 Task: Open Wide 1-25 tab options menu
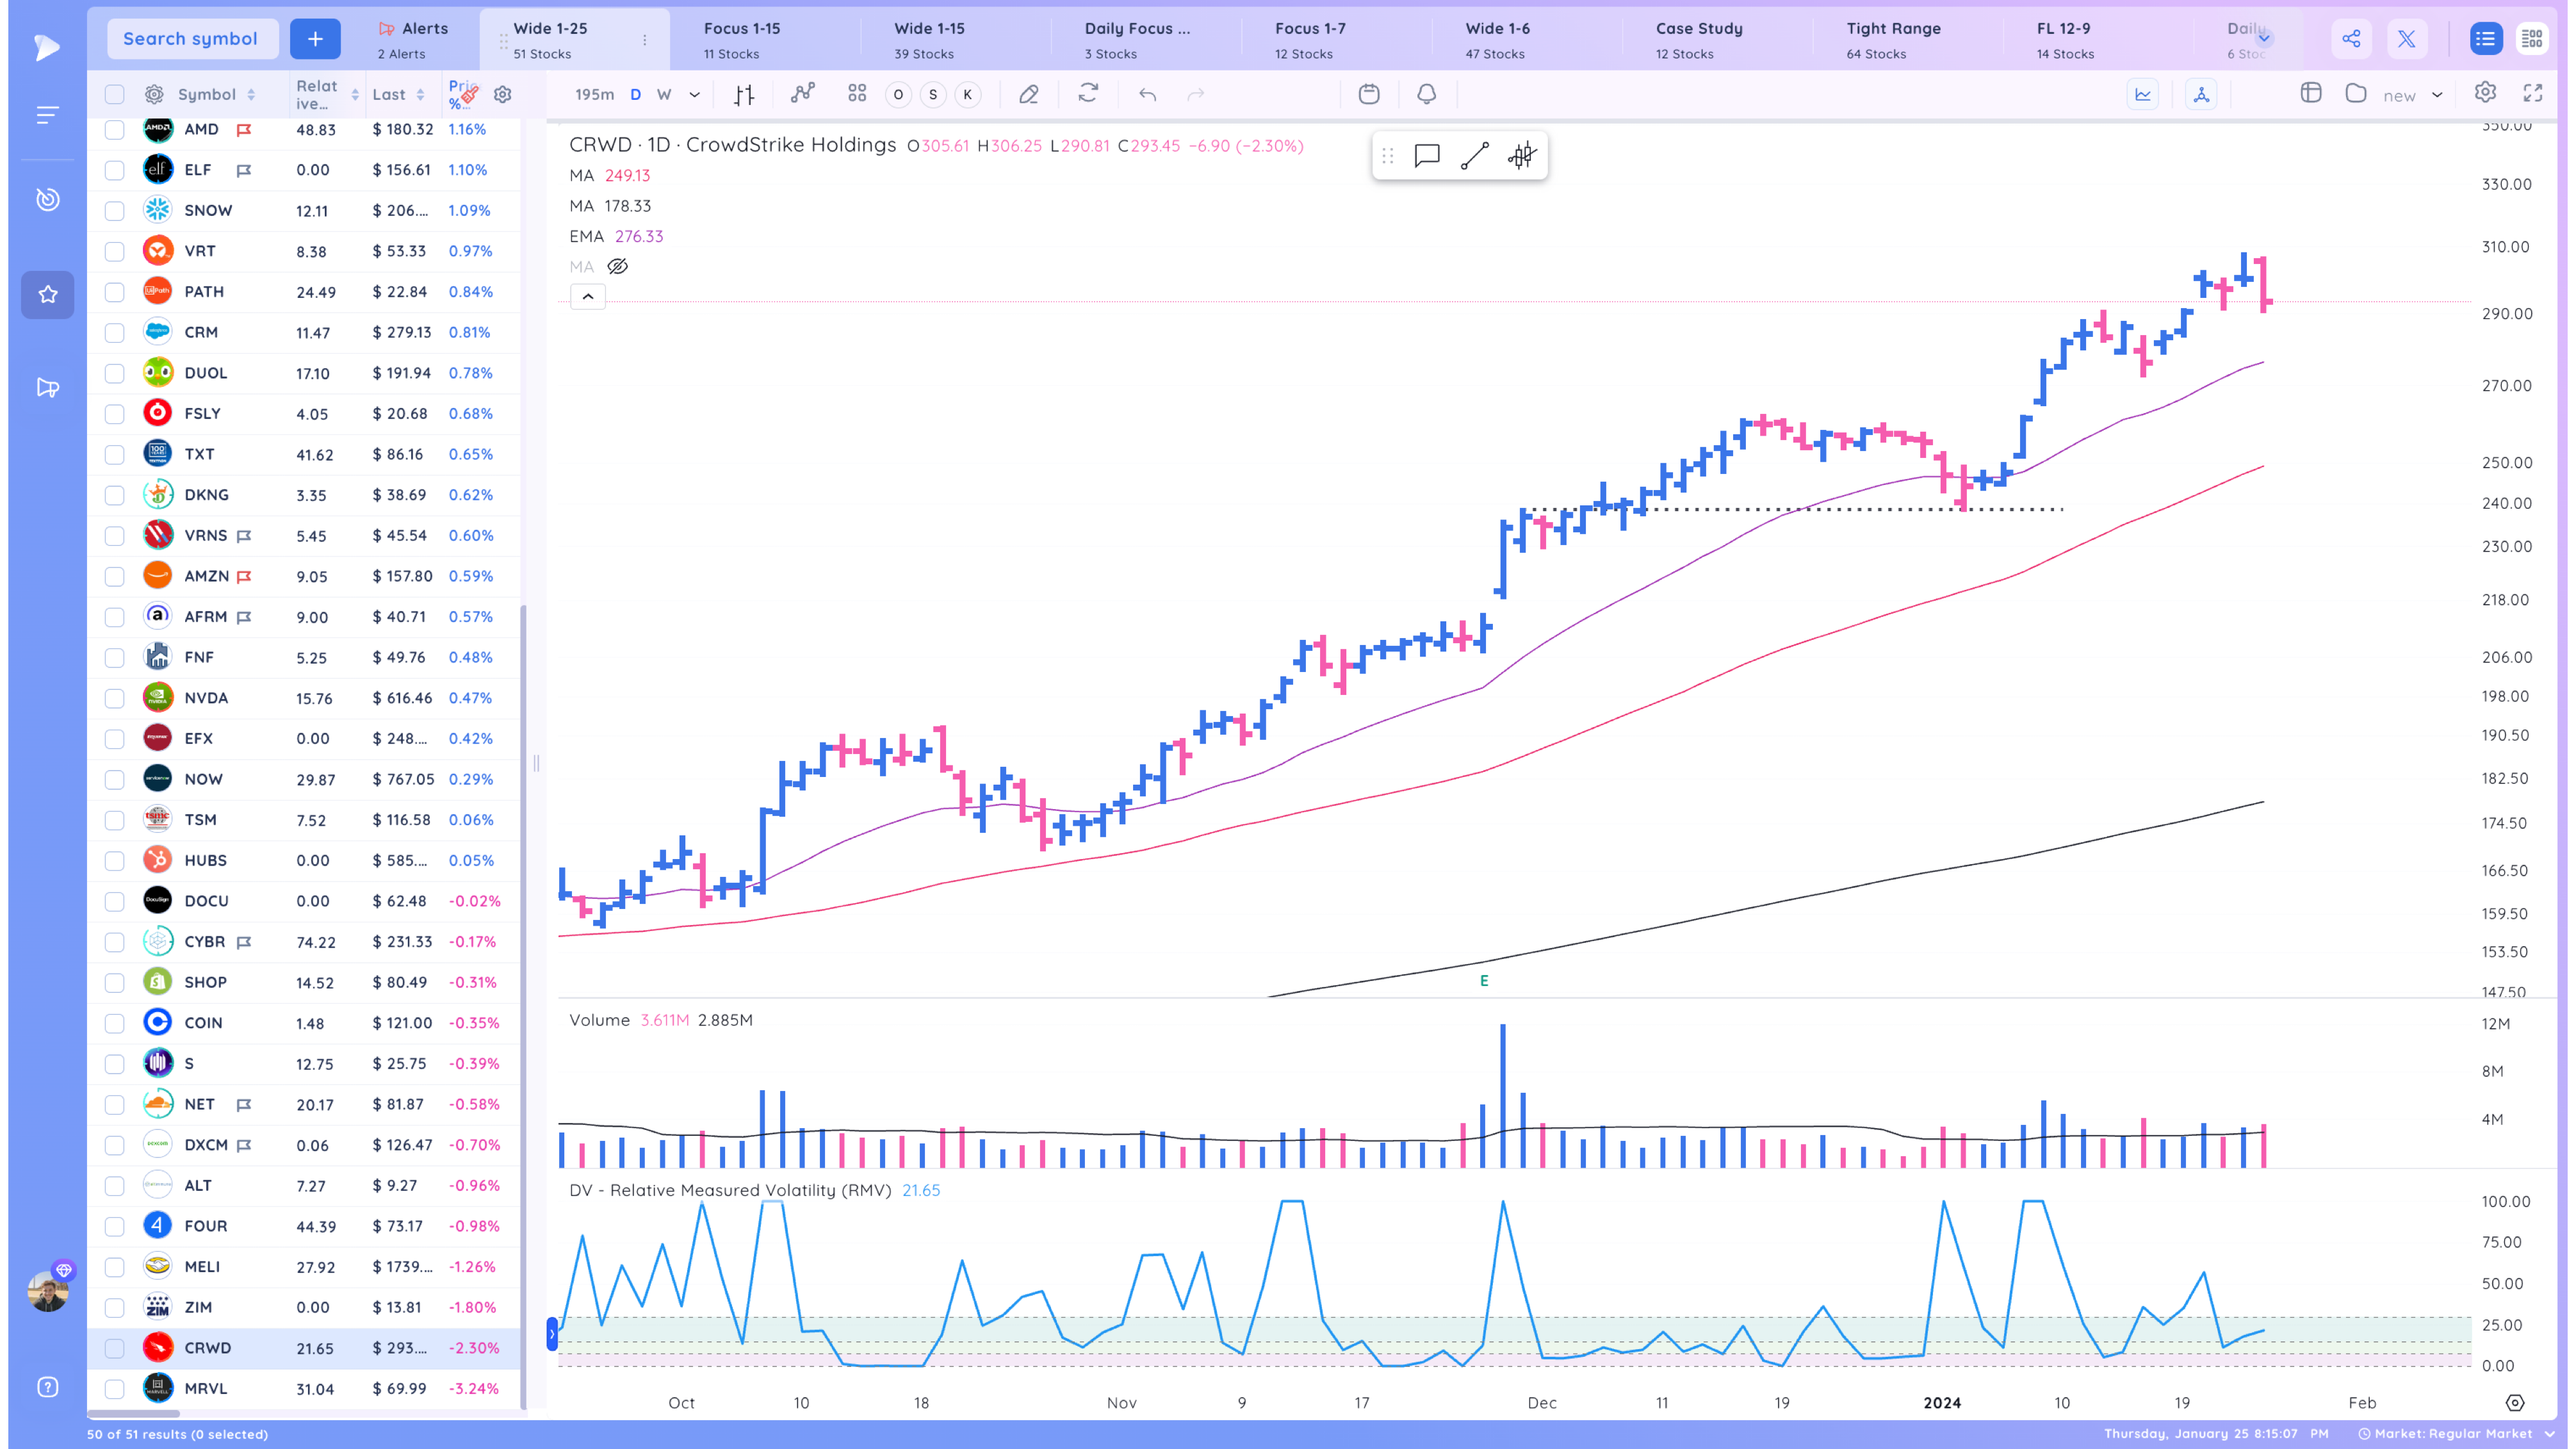(x=645, y=40)
